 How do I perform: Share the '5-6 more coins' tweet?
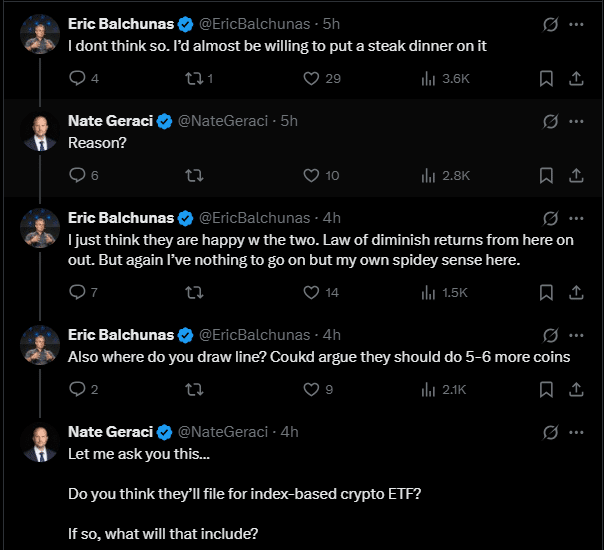point(576,389)
